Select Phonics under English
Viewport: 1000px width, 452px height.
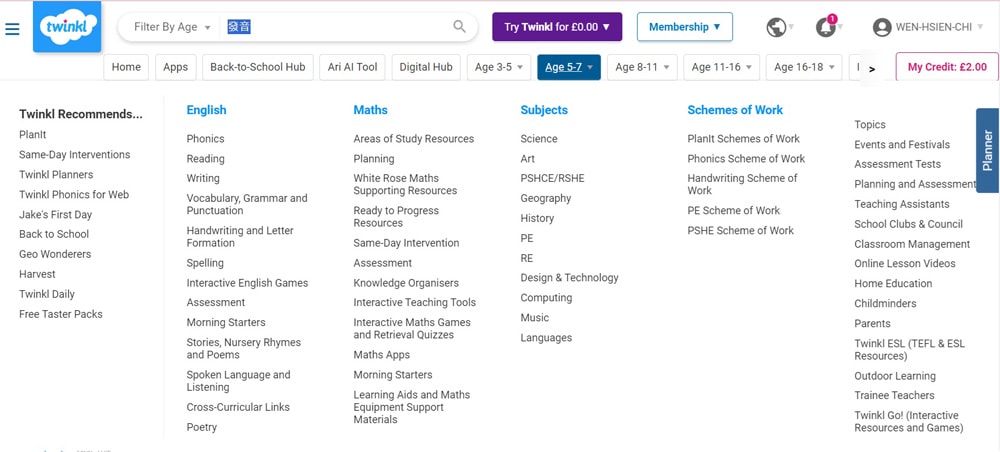point(205,138)
